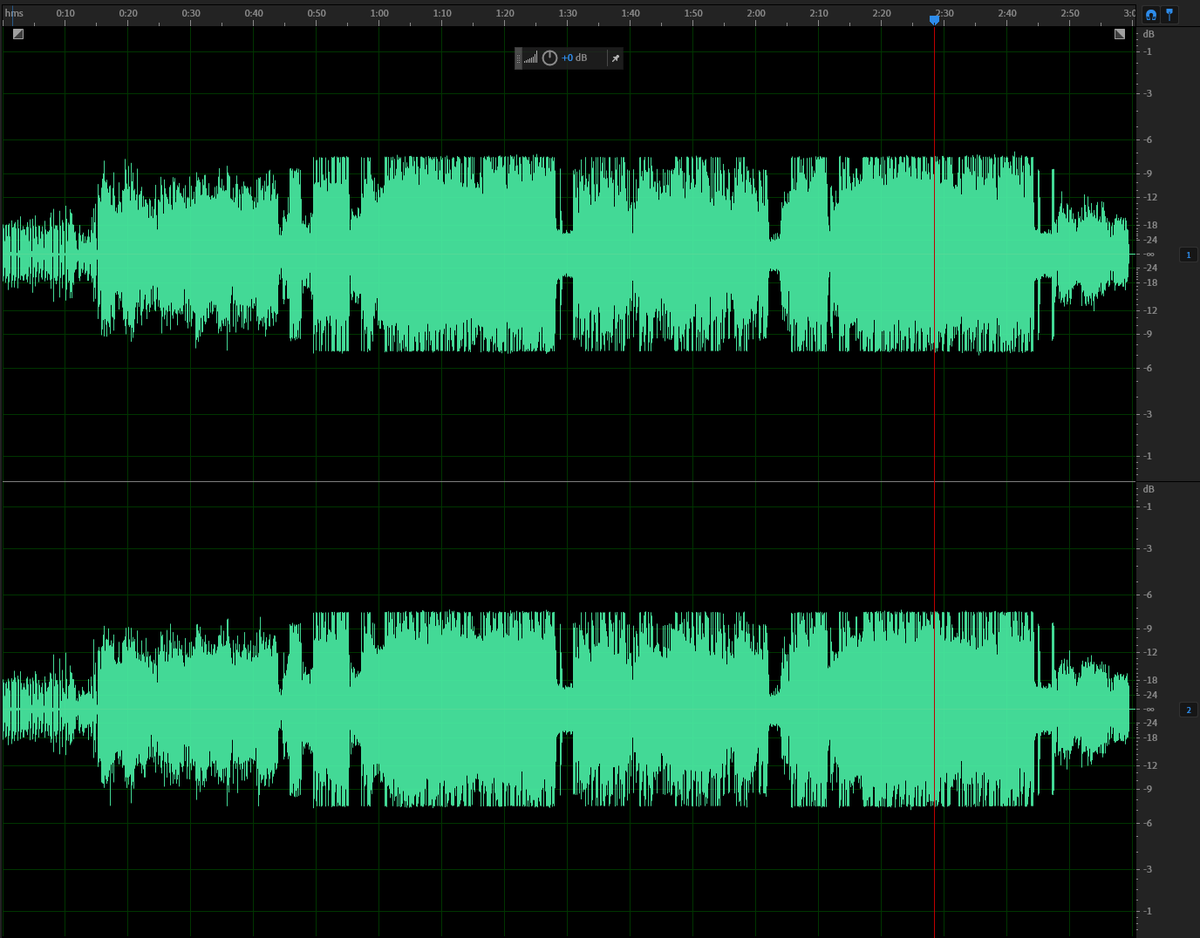Jump to 1:30 on the timeline ruler

point(568,13)
